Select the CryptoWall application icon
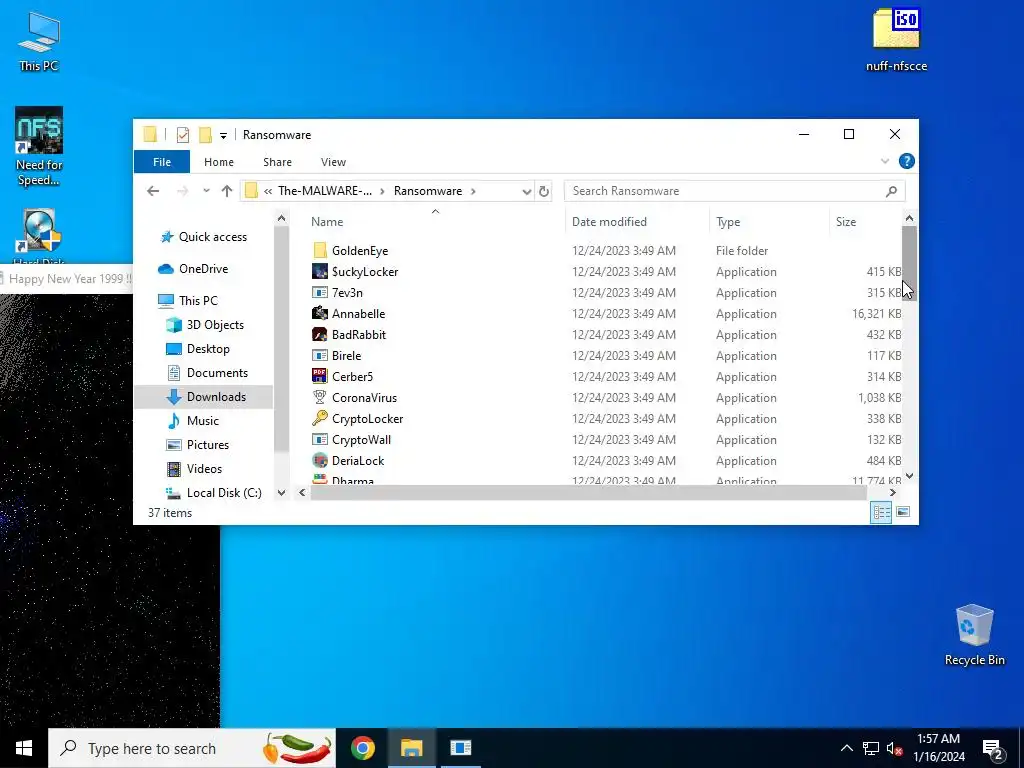This screenshot has height=768, width=1024. pyautogui.click(x=319, y=440)
